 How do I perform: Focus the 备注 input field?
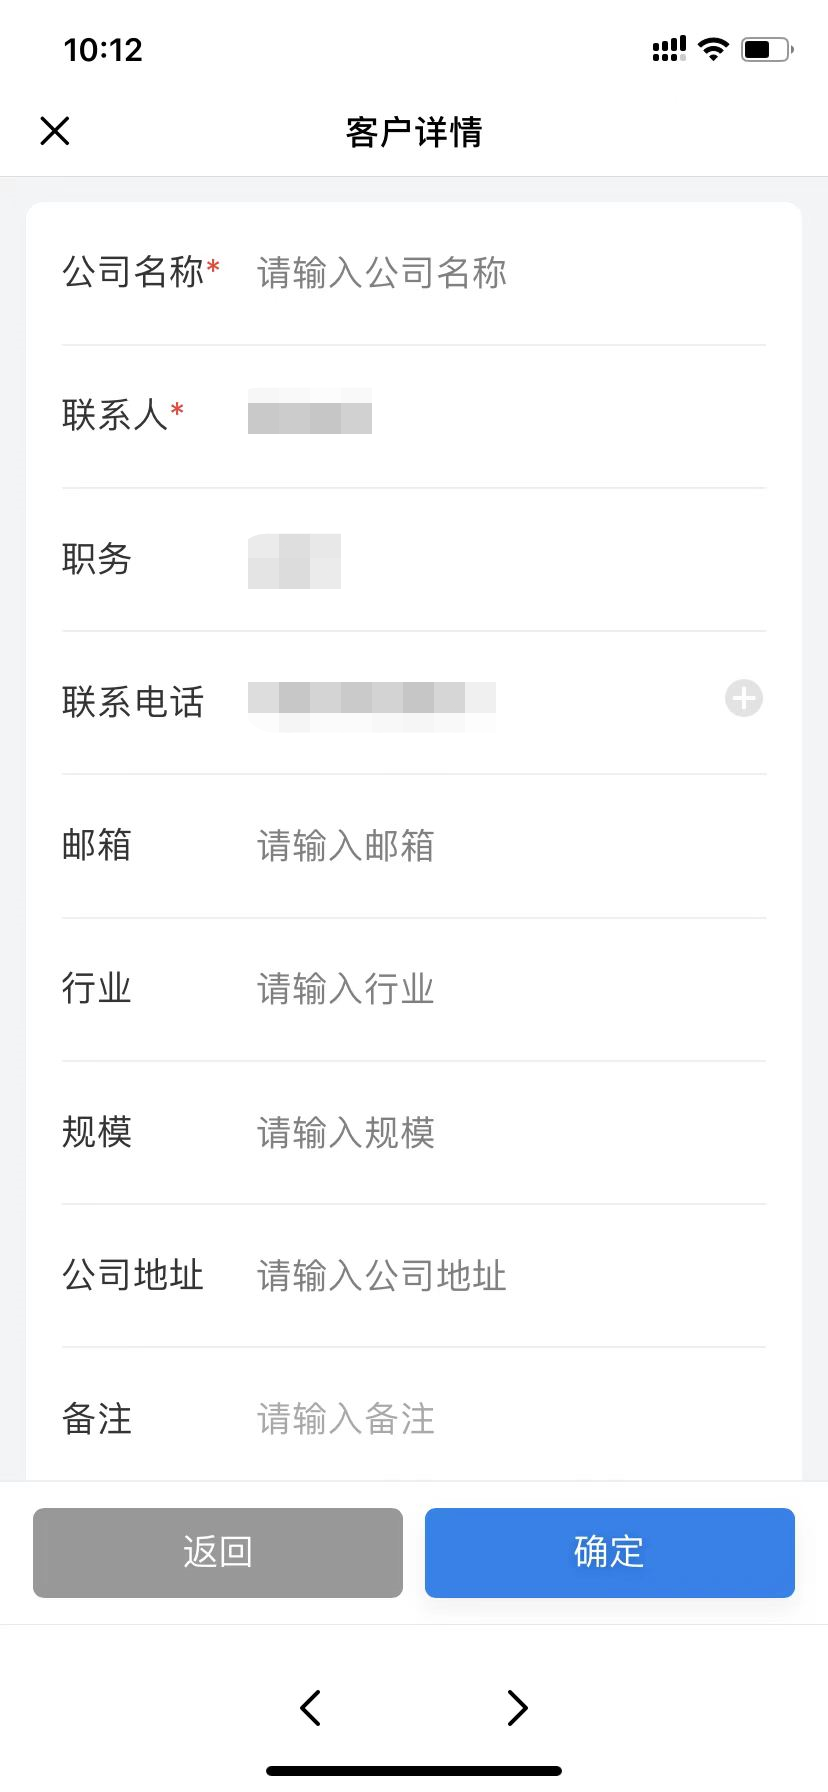(x=500, y=1419)
